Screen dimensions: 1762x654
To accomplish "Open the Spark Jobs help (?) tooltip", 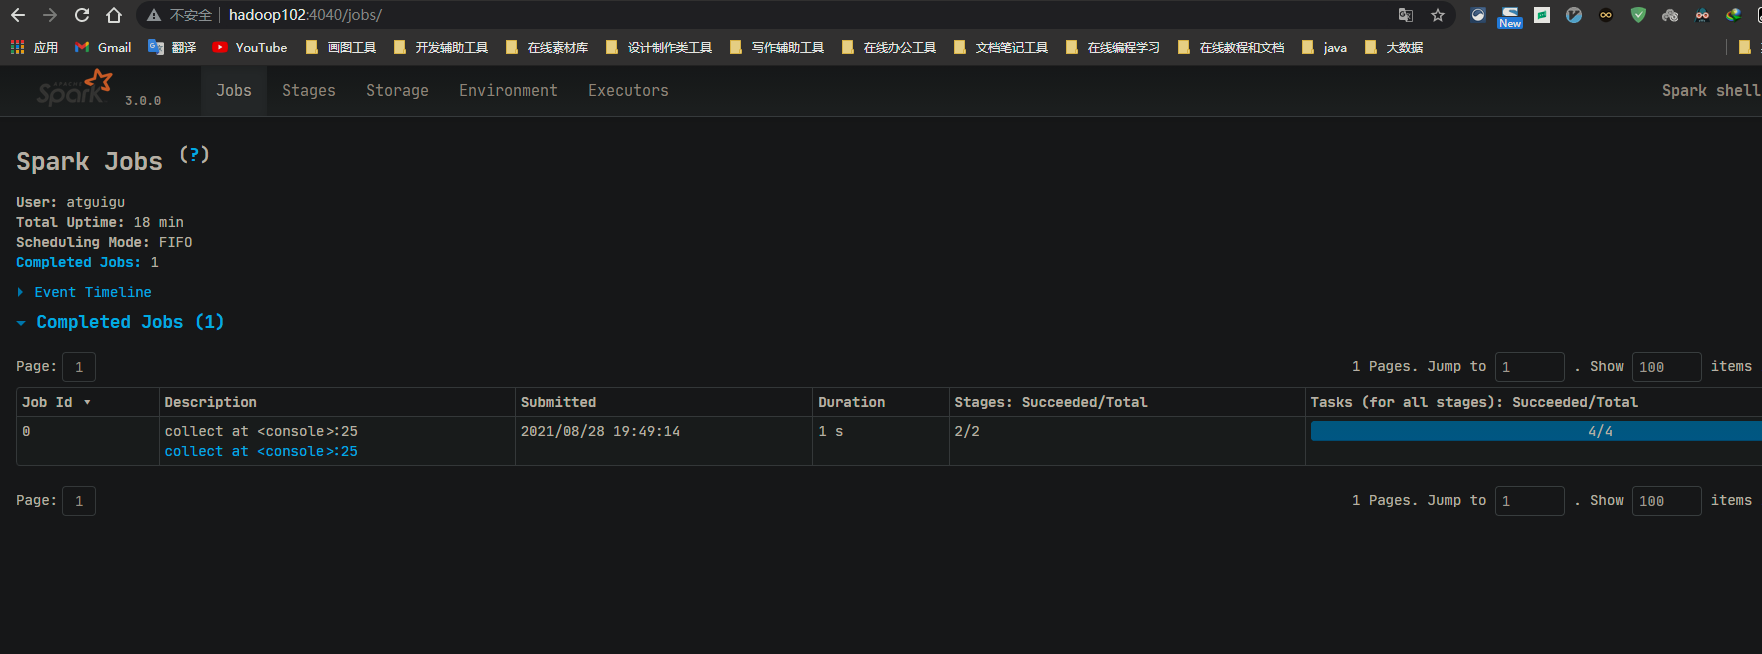I will 194,155.
